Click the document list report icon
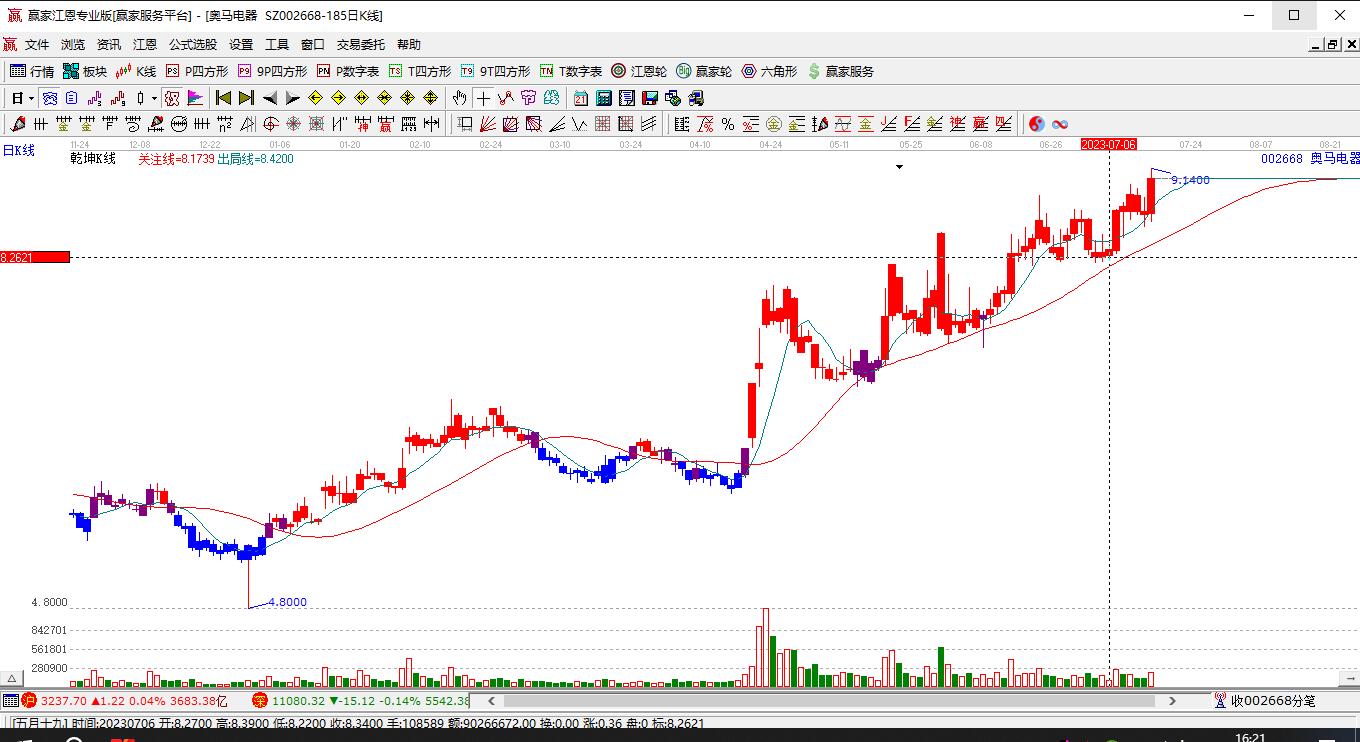 click(627, 98)
